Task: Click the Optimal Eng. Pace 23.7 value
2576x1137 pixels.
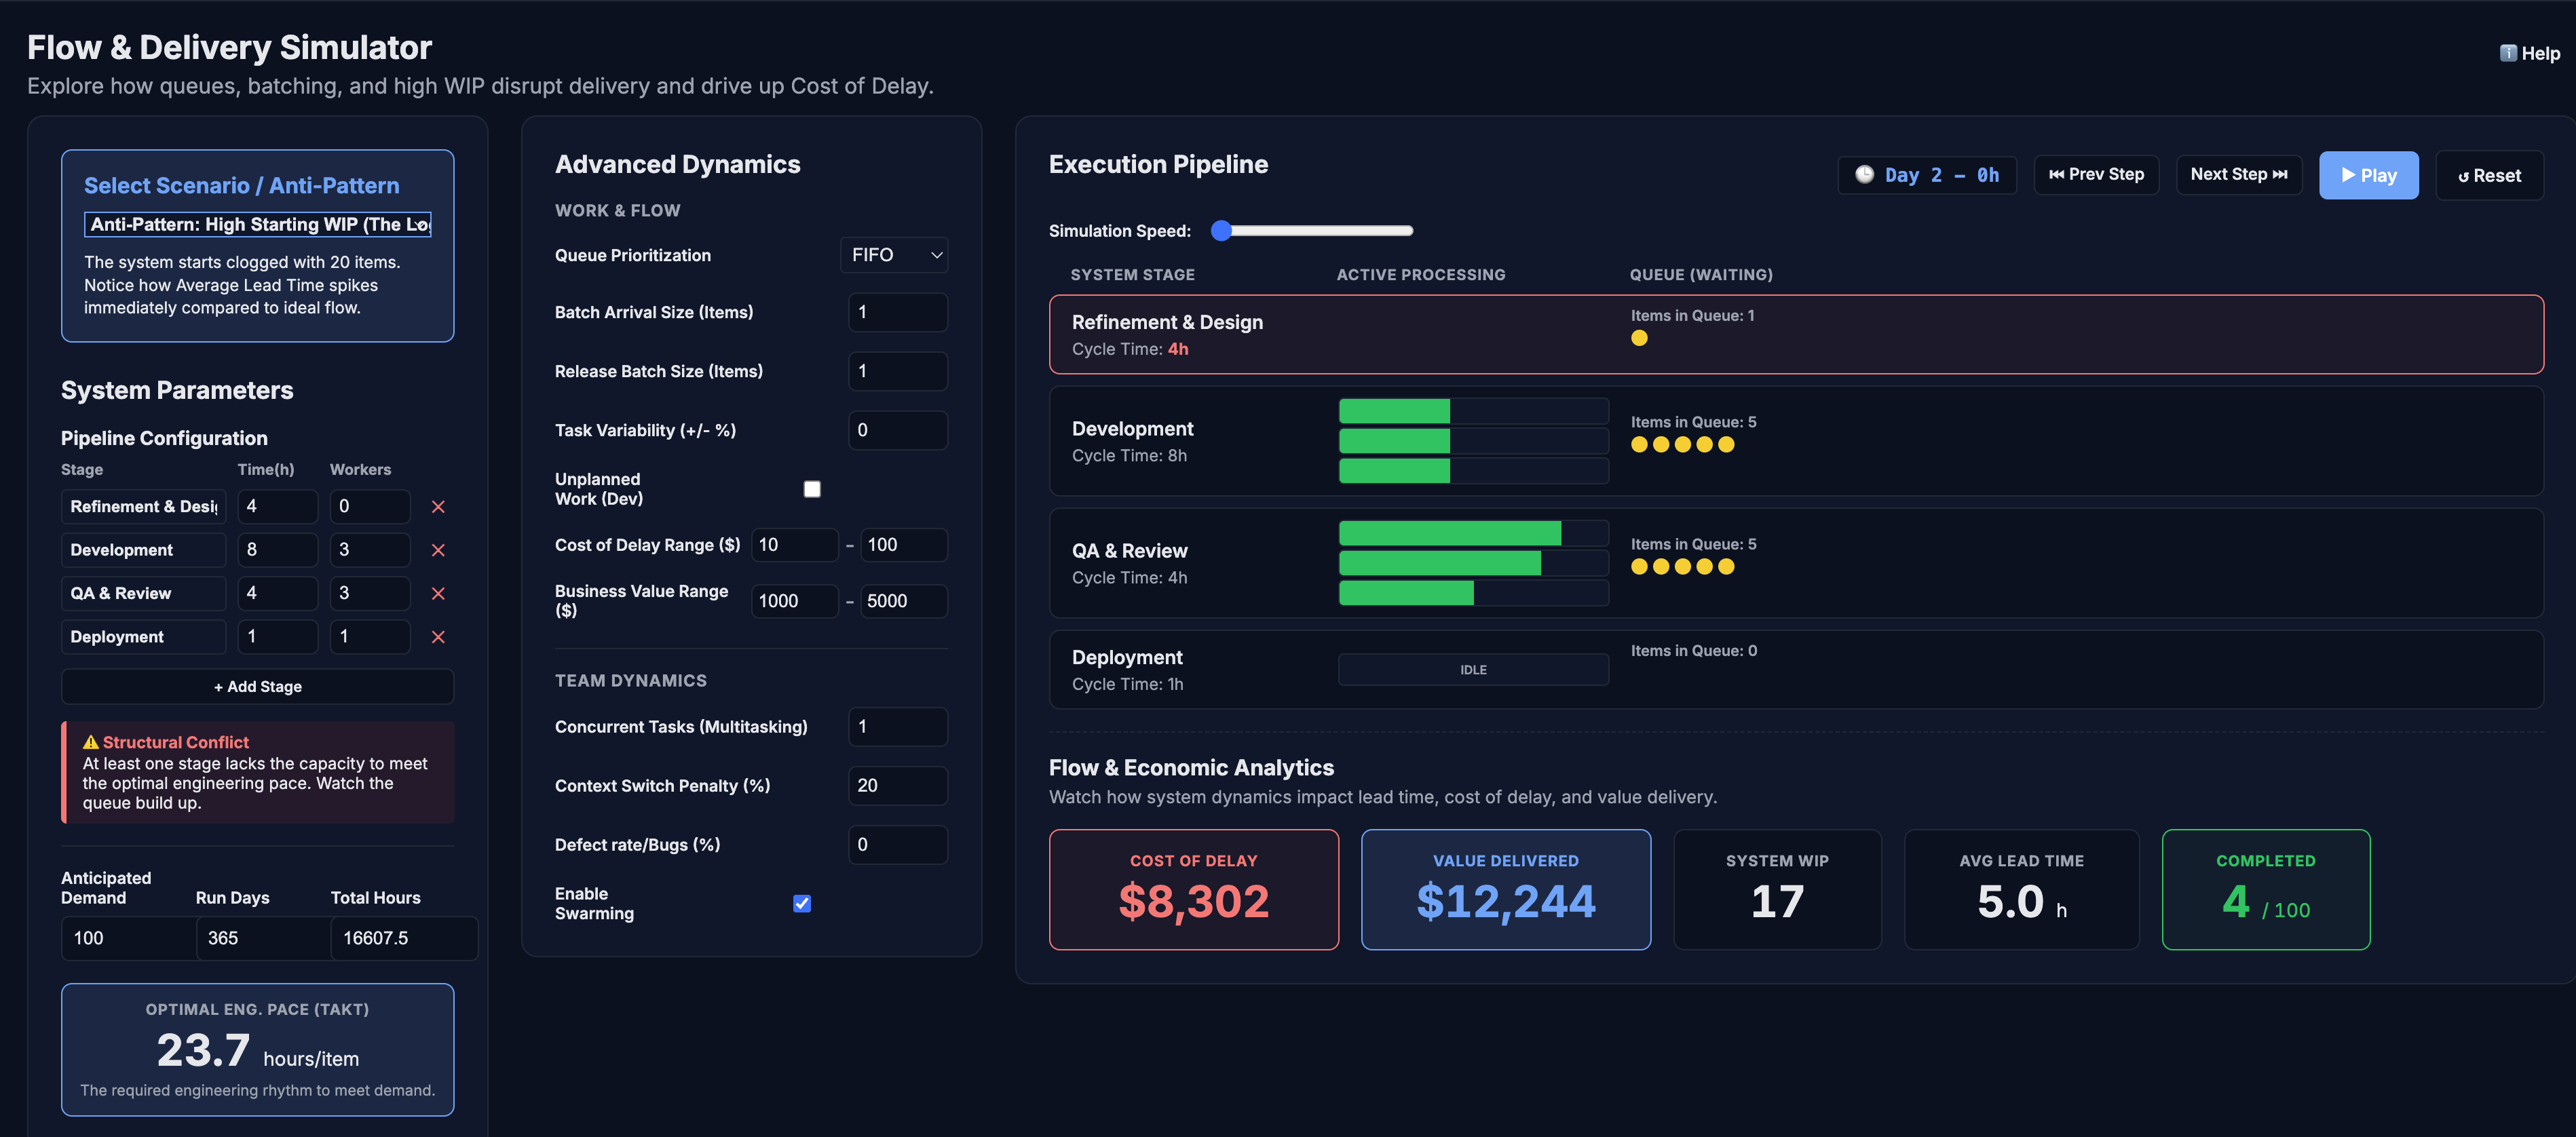Action: pyautogui.click(x=203, y=1051)
